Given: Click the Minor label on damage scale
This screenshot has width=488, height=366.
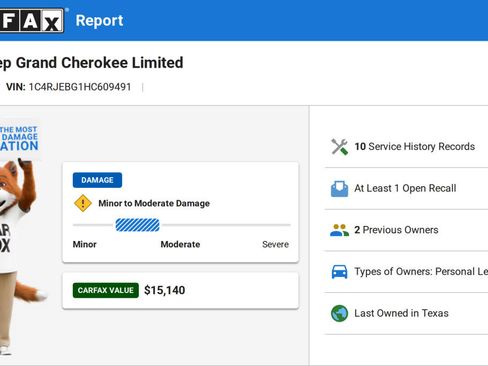Looking at the screenshot, I should 85,244.
